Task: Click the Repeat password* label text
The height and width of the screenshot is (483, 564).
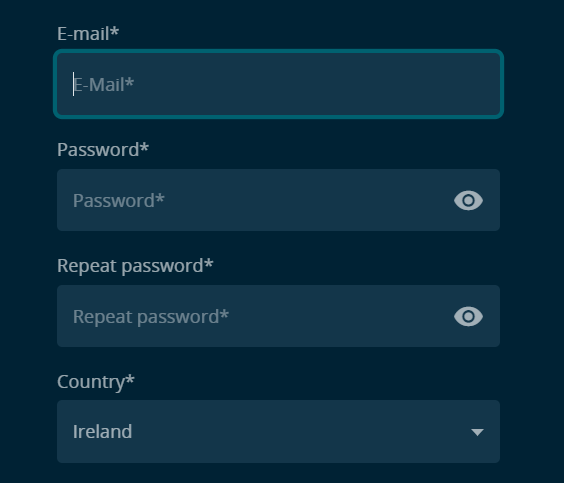Action: point(135,266)
